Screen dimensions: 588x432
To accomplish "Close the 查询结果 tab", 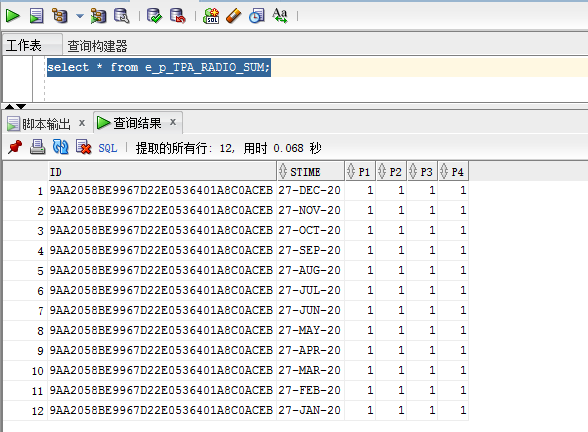I will tap(173, 122).
